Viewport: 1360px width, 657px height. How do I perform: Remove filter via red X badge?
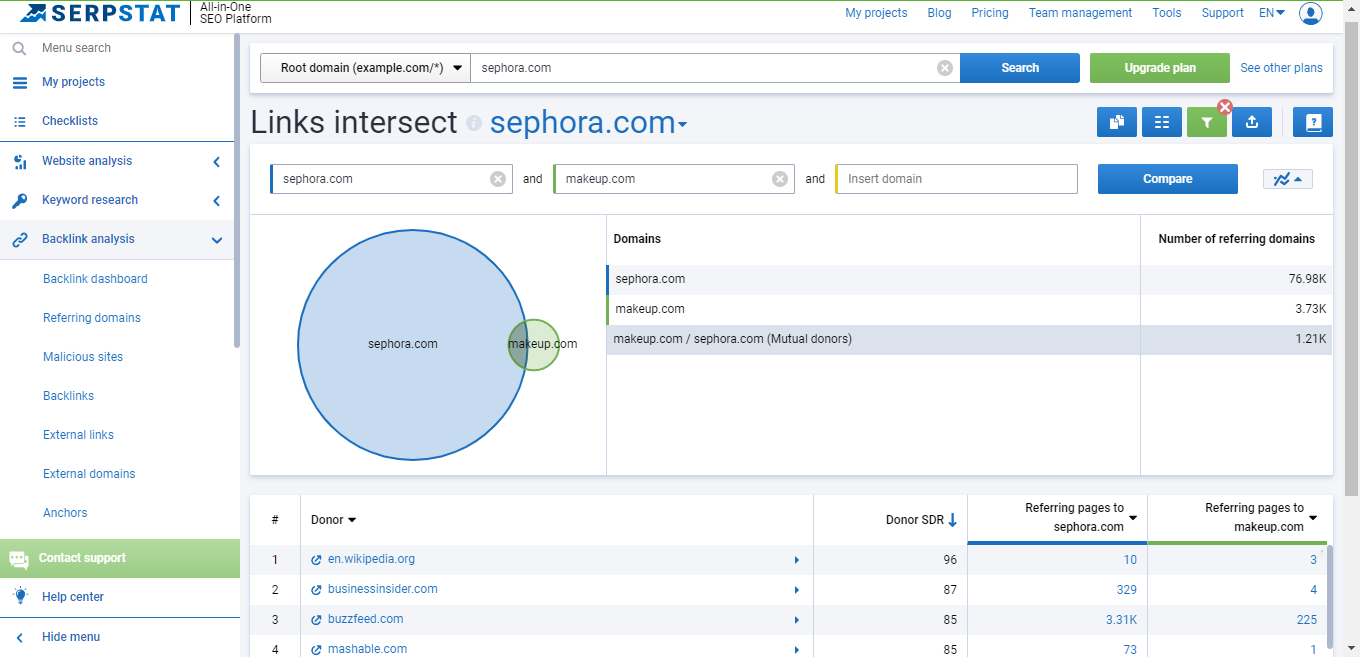point(1225,107)
